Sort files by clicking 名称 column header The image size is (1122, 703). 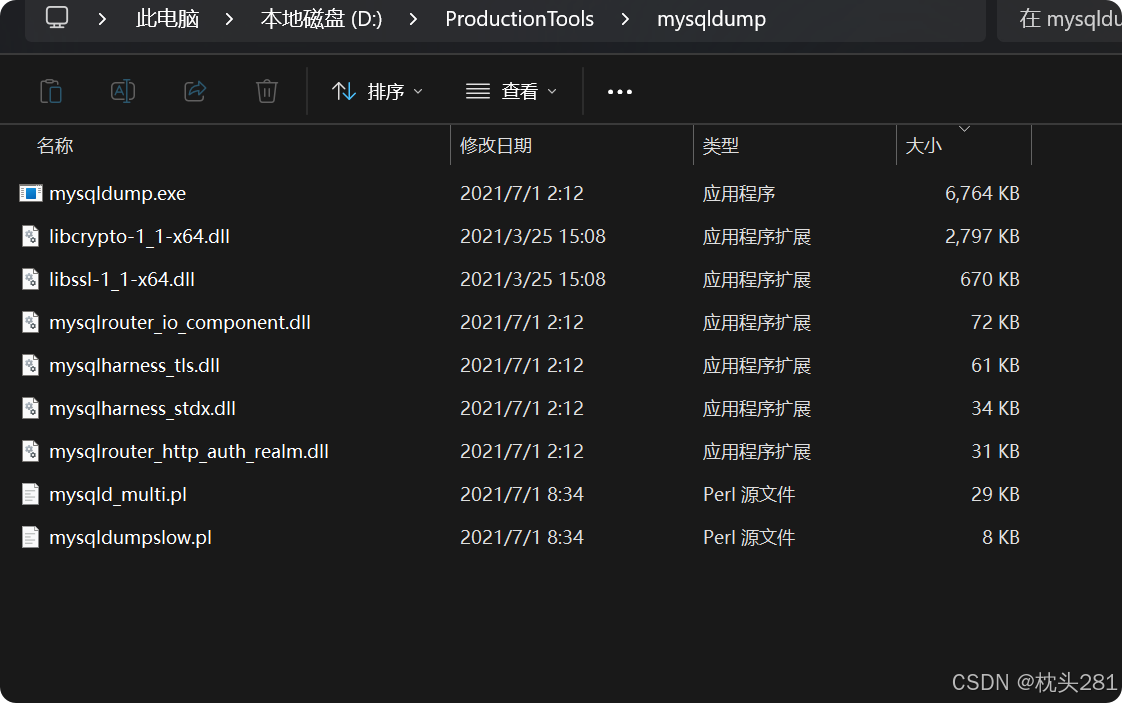(x=55, y=145)
